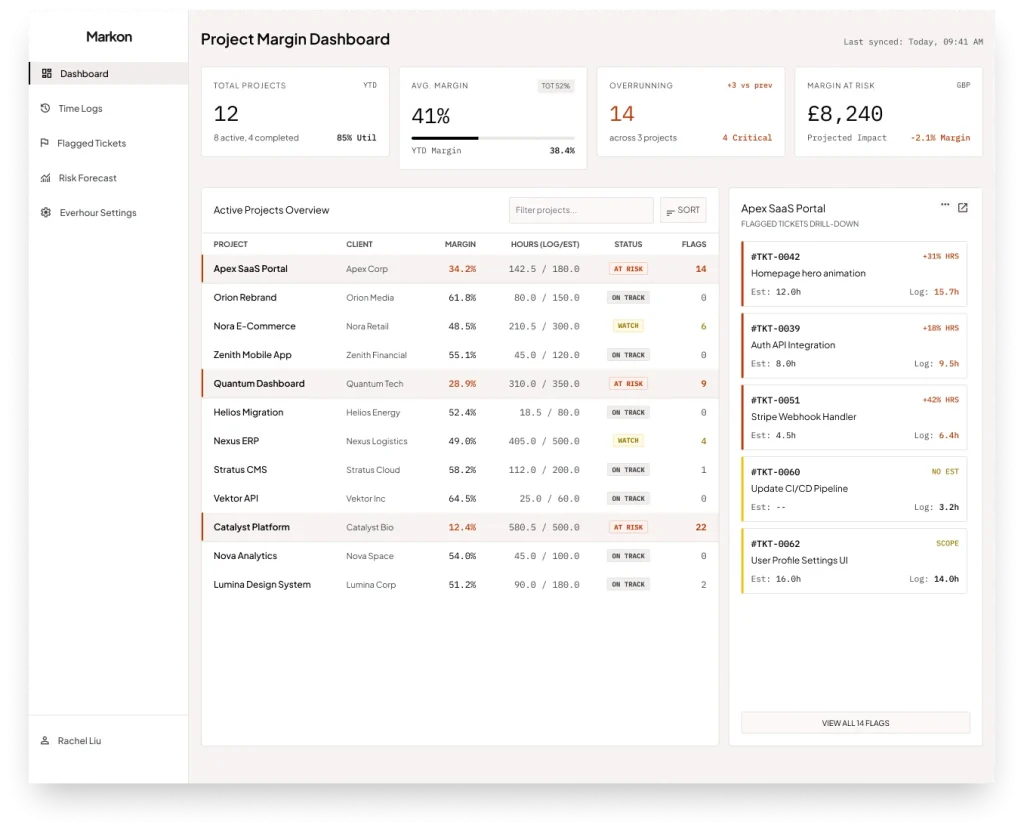The width and height of the screenshot is (1024, 831).
Task: Click the 4 Critical label on Overrunning card
Action: [x=747, y=138]
